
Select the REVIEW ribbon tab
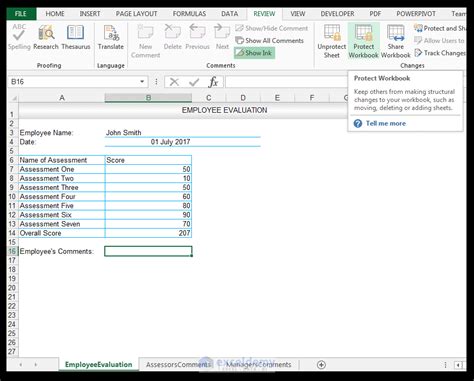point(264,14)
